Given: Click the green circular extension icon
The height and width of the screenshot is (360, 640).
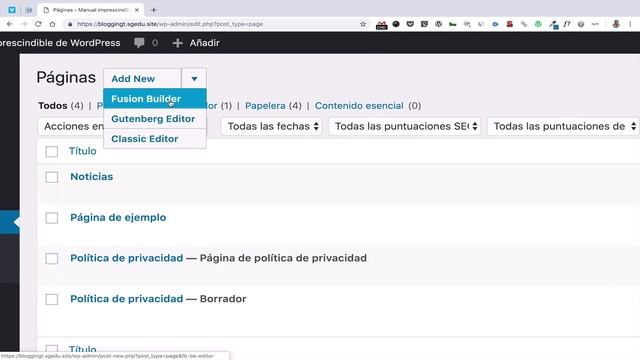Looking at the screenshot, I should 538,24.
